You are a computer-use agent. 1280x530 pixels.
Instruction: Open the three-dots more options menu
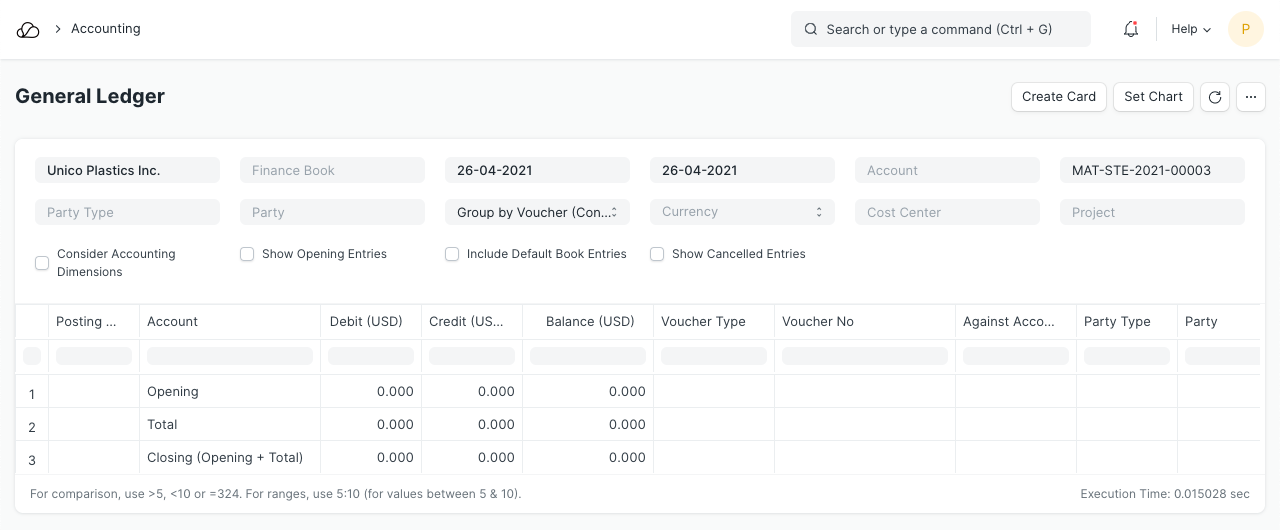(1251, 97)
